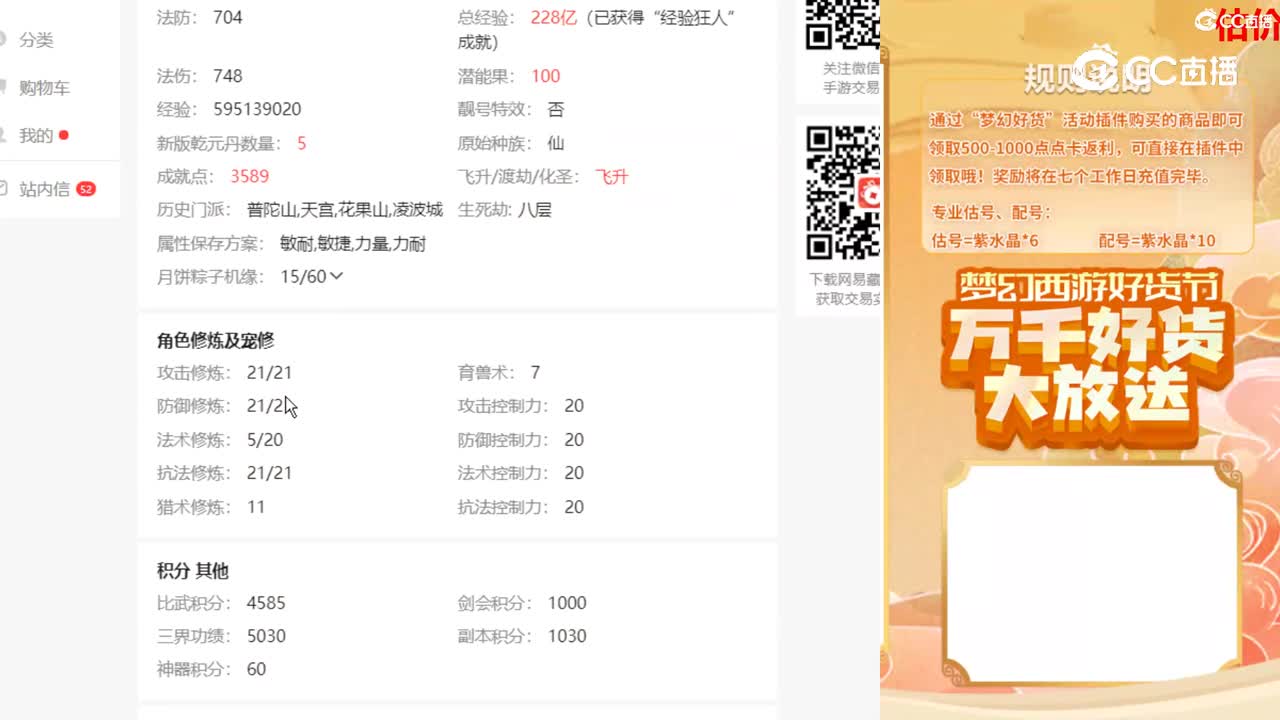Select 法术修炼 value 5/20
Viewport: 1280px width, 720px height.
pyautogui.click(x=265, y=439)
